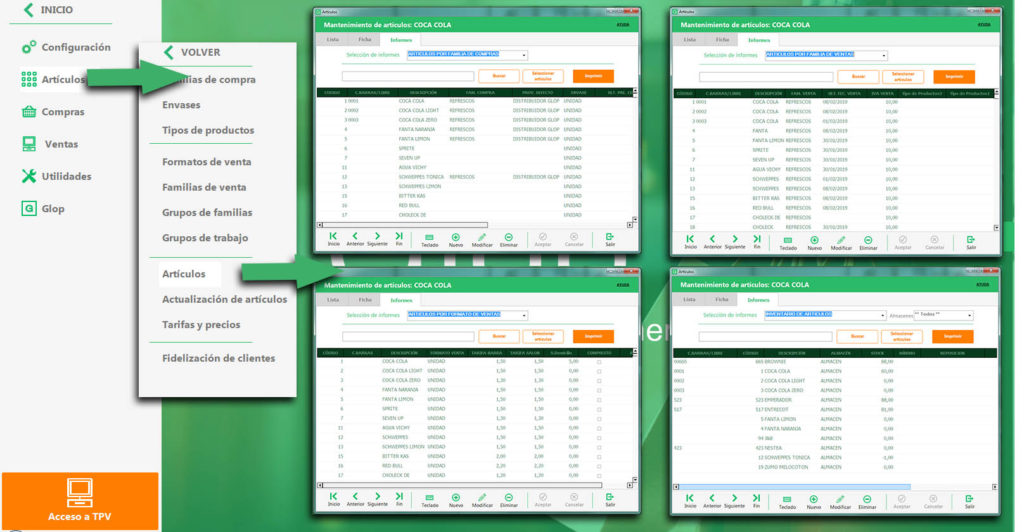
Task: Click Seleccionar artículos in familia de ventas window
Action: (x=903, y=77)
